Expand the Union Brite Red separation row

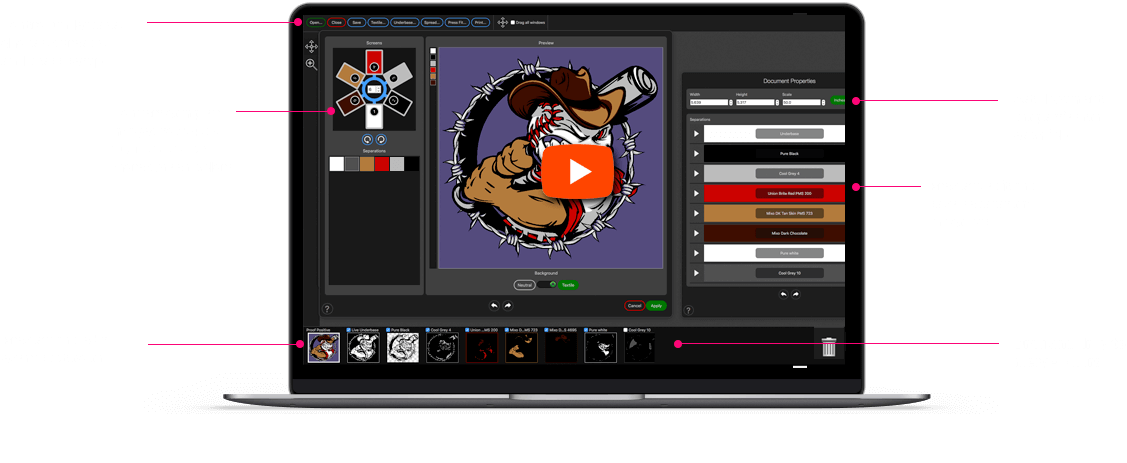(x=696, y=193)
